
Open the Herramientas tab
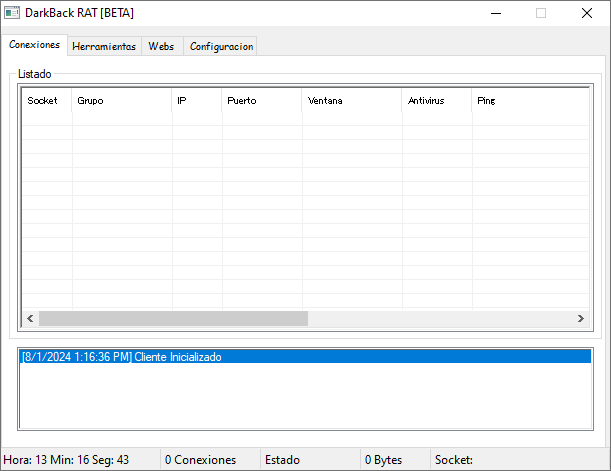(x=104, y=47)
